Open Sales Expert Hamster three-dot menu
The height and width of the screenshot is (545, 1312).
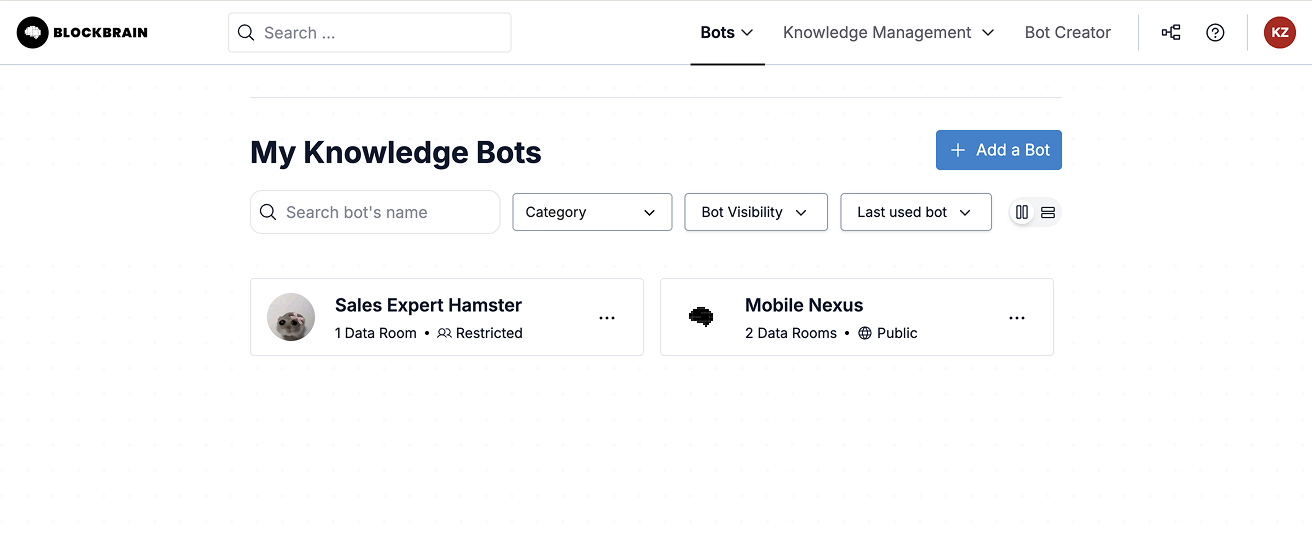point(607,318)
